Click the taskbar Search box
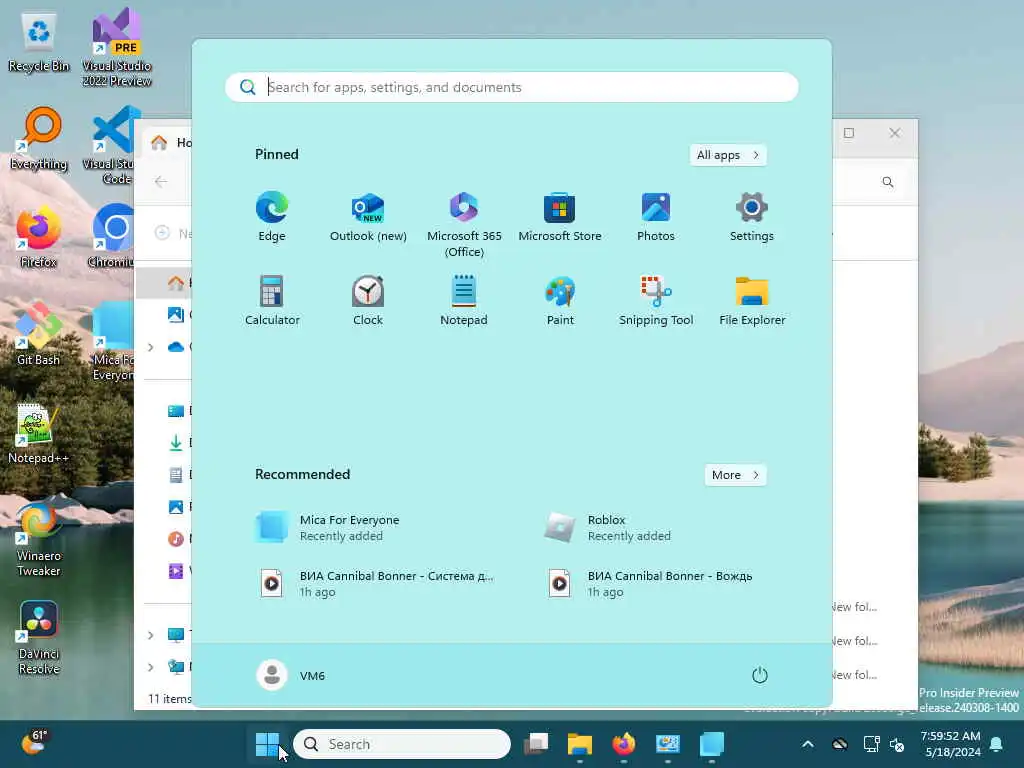1024x768 pixels. coord(402,744)
